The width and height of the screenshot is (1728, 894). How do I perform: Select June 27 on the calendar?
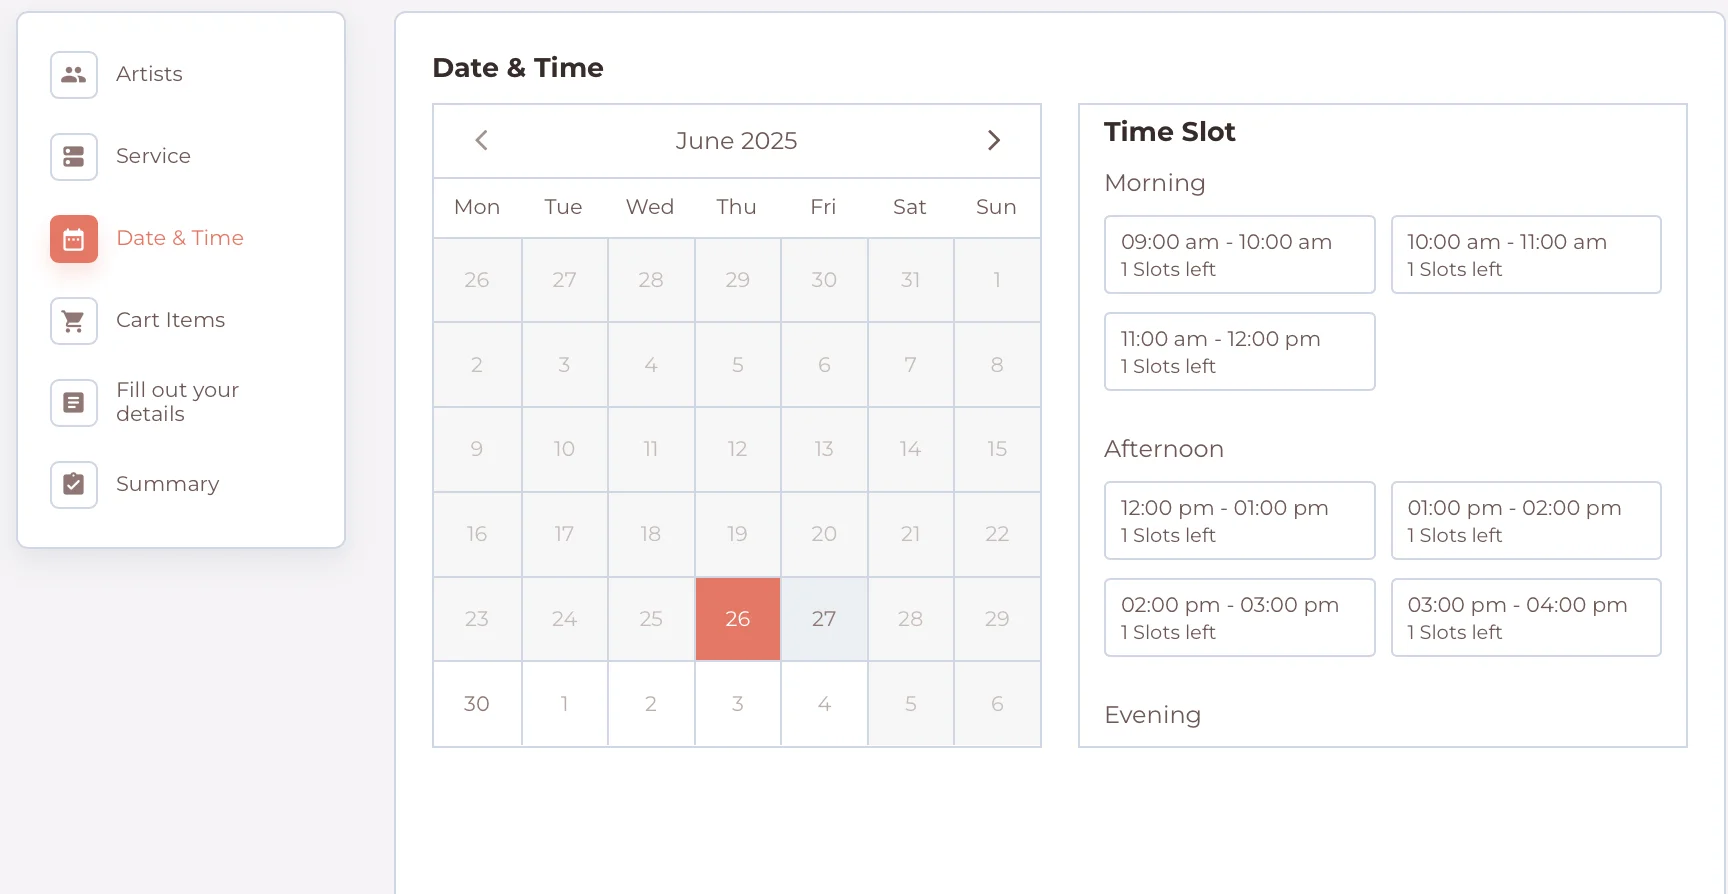point(824,619)
